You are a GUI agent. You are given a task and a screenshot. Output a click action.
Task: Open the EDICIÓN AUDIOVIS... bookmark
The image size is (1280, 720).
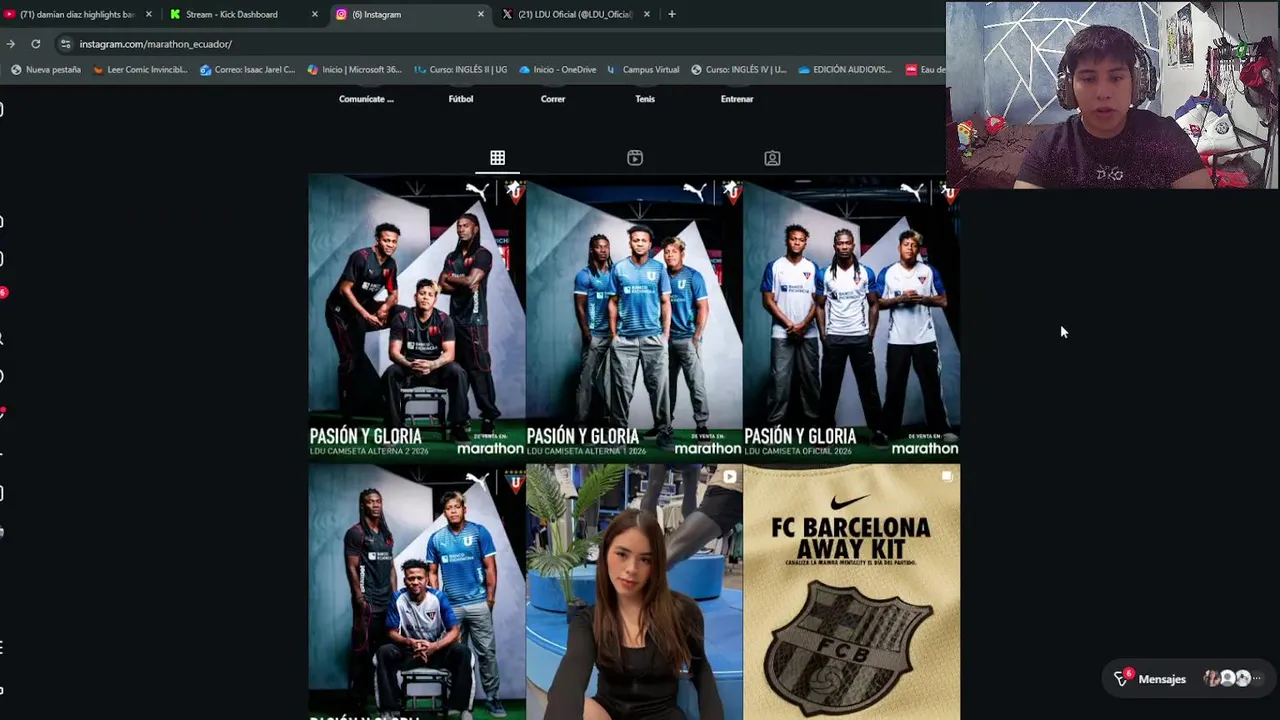845,70
